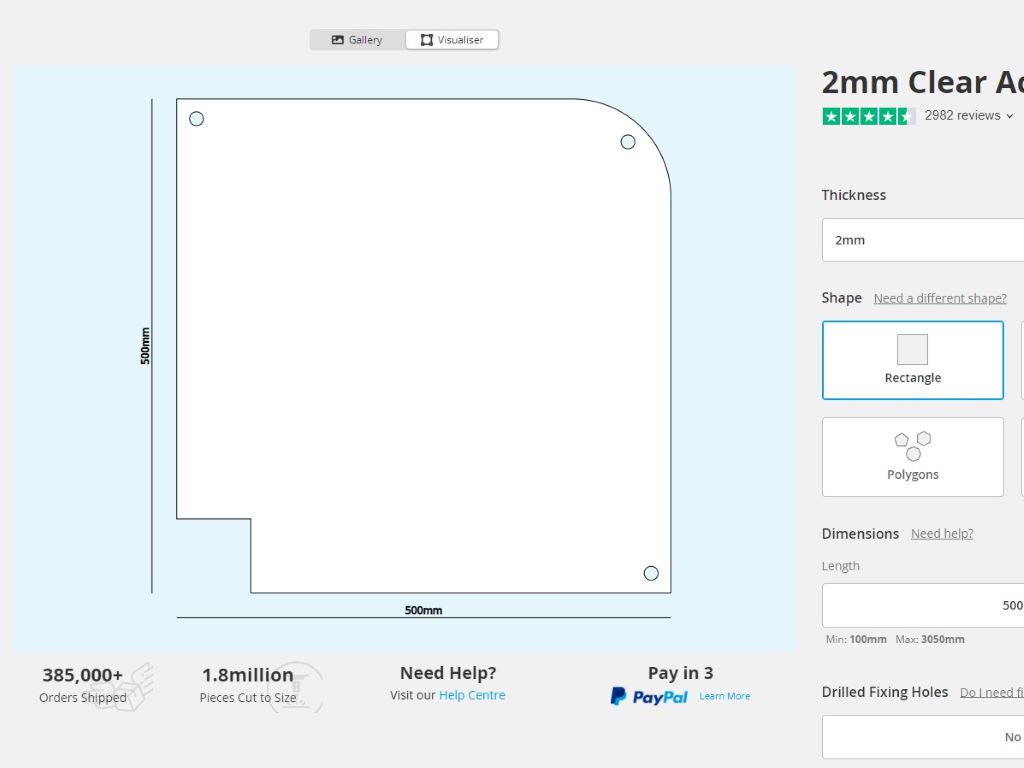Click 'Need help?' beside Dimensions
Screen dimensions: 1024x768
(942, 534)
